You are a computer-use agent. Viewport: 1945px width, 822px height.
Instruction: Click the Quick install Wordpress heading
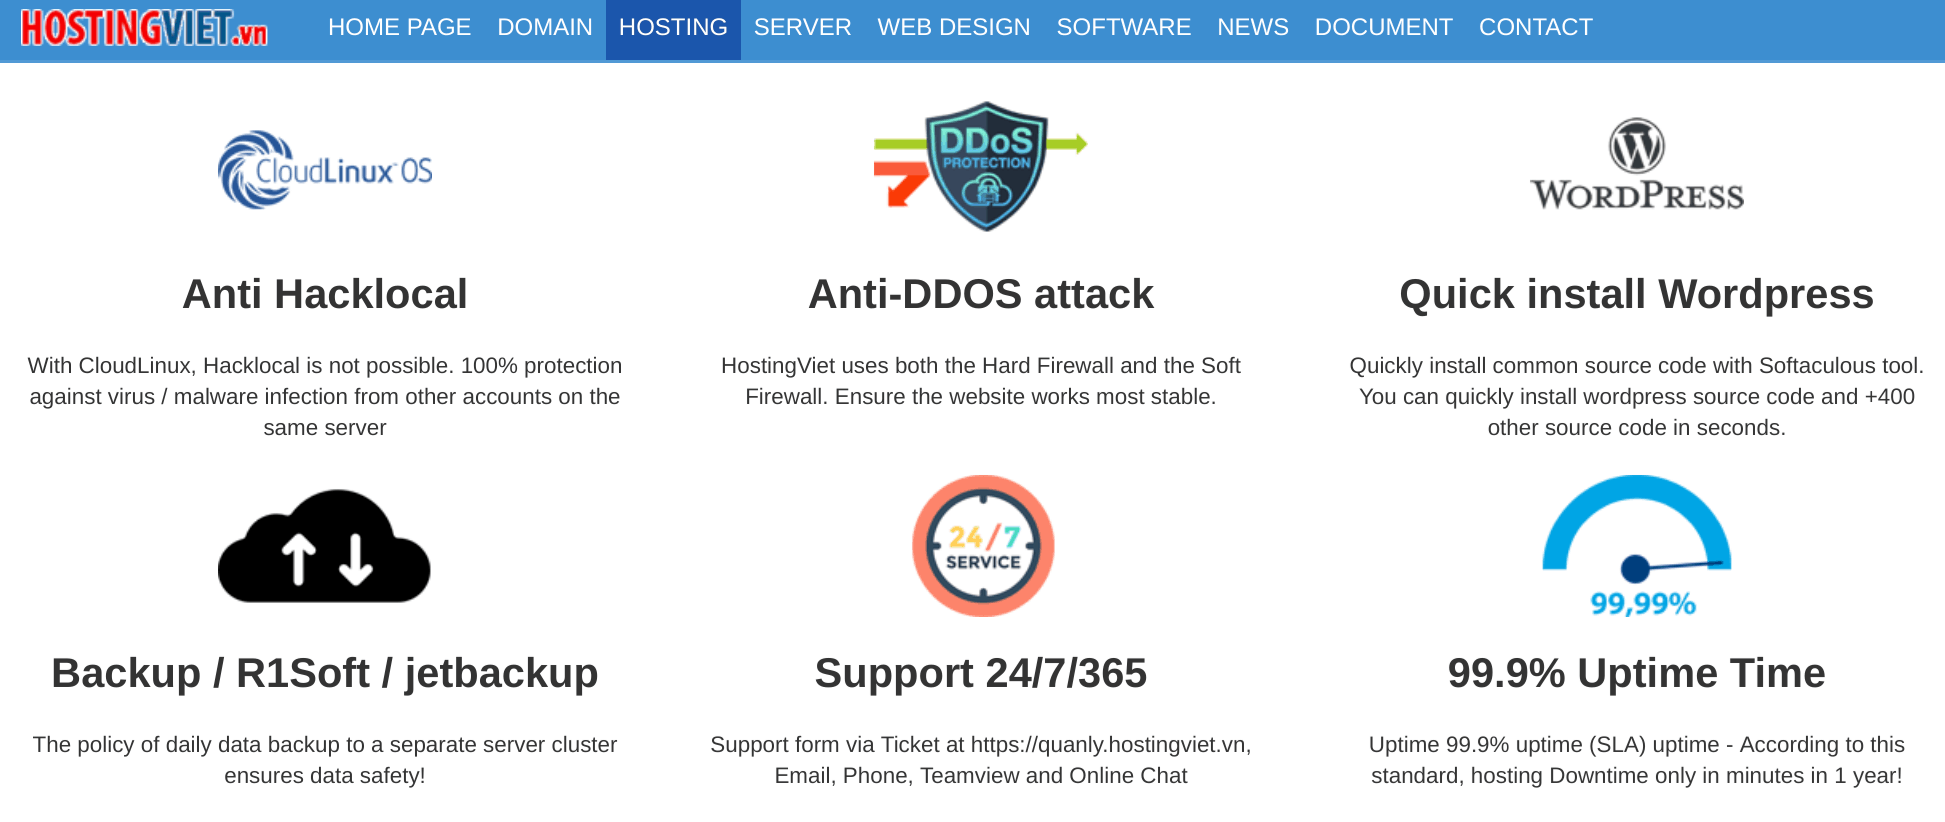click(1637, 294)
